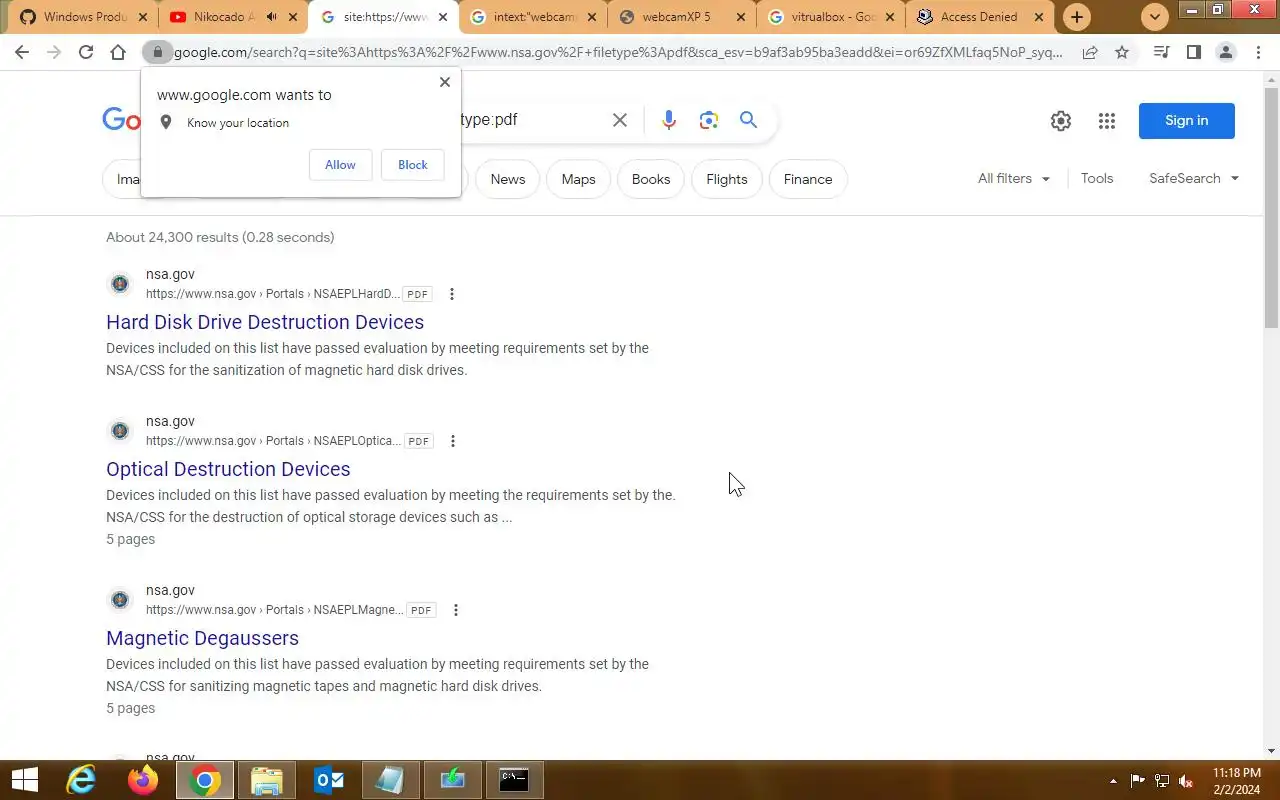
Task: Open the volume tray icon
Action: point(1186,781)
